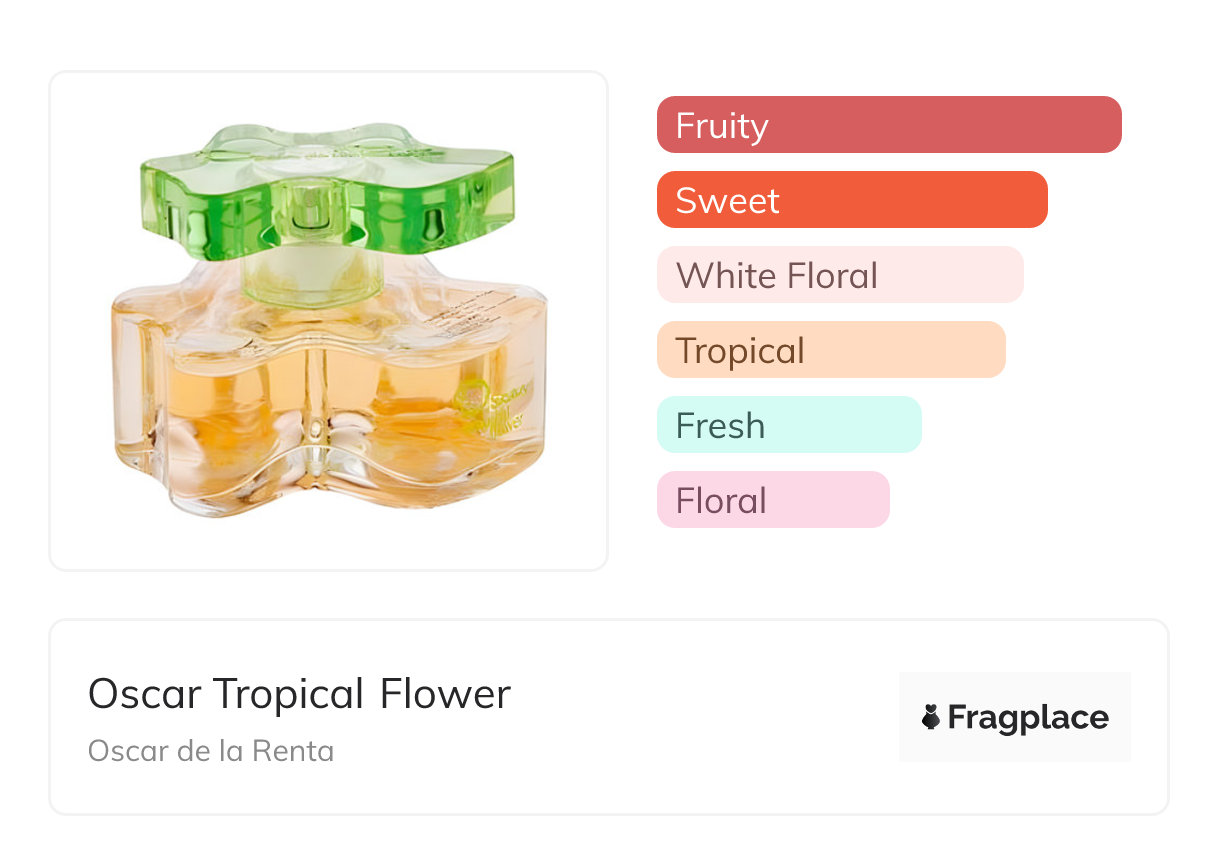Click the word "Flower" in the perfume title
1218x864 pixels.
pos(445,694)
